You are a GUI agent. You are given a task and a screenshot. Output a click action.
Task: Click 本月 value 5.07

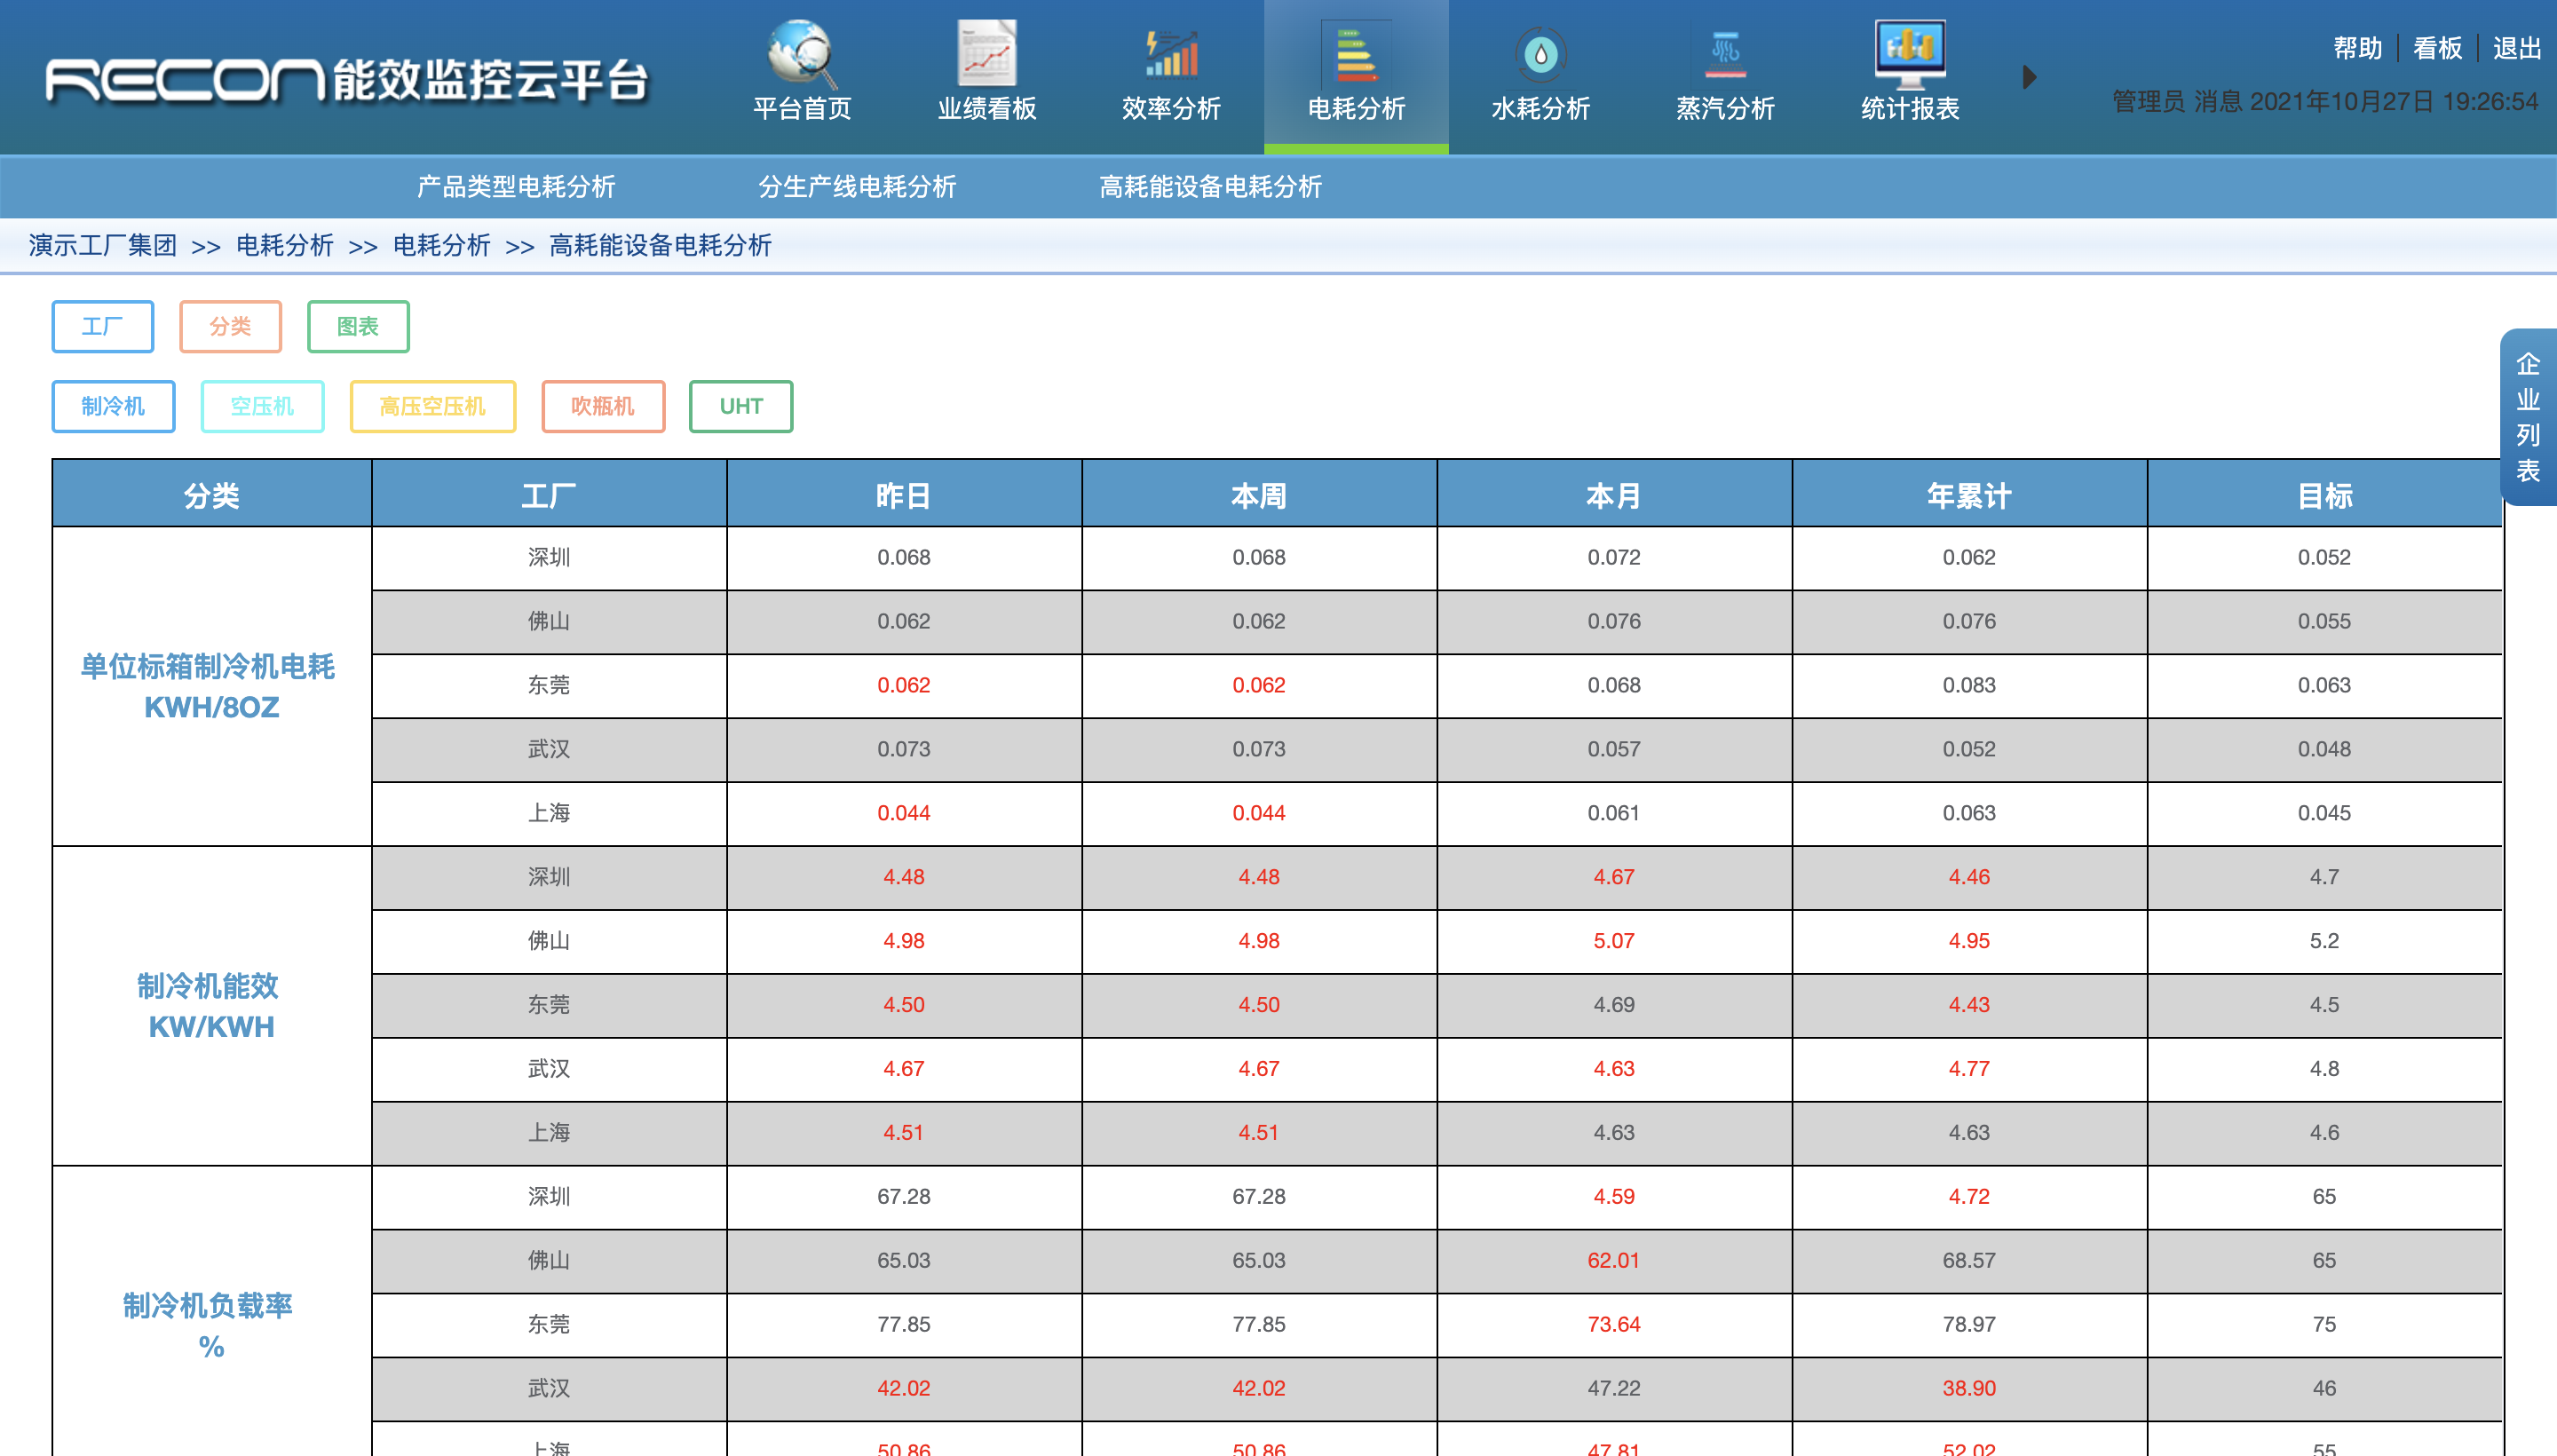coord(1614,940)
